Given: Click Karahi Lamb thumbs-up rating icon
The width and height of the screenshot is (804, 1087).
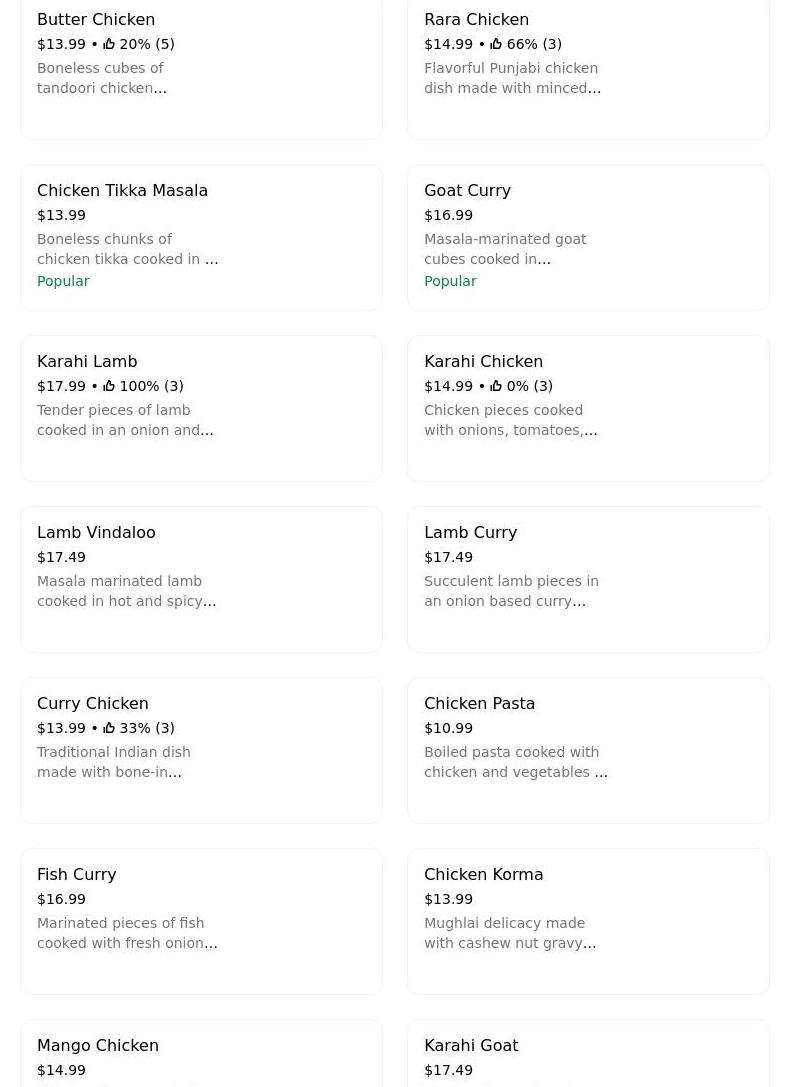Looking at the screenshot, I should pos(109,386).
